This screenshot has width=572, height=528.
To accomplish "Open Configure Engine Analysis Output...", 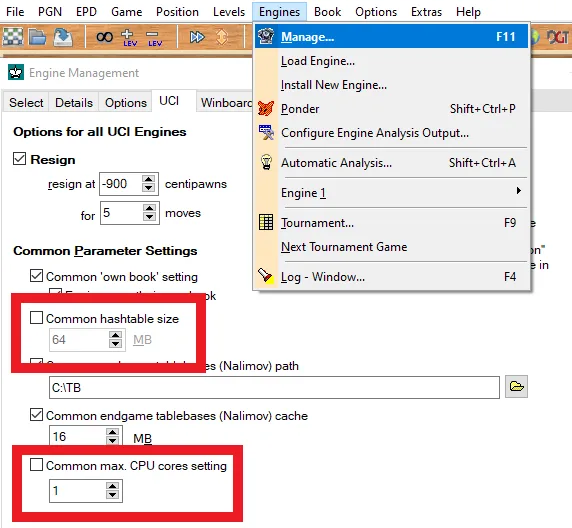I will click(x=391, y=133).
